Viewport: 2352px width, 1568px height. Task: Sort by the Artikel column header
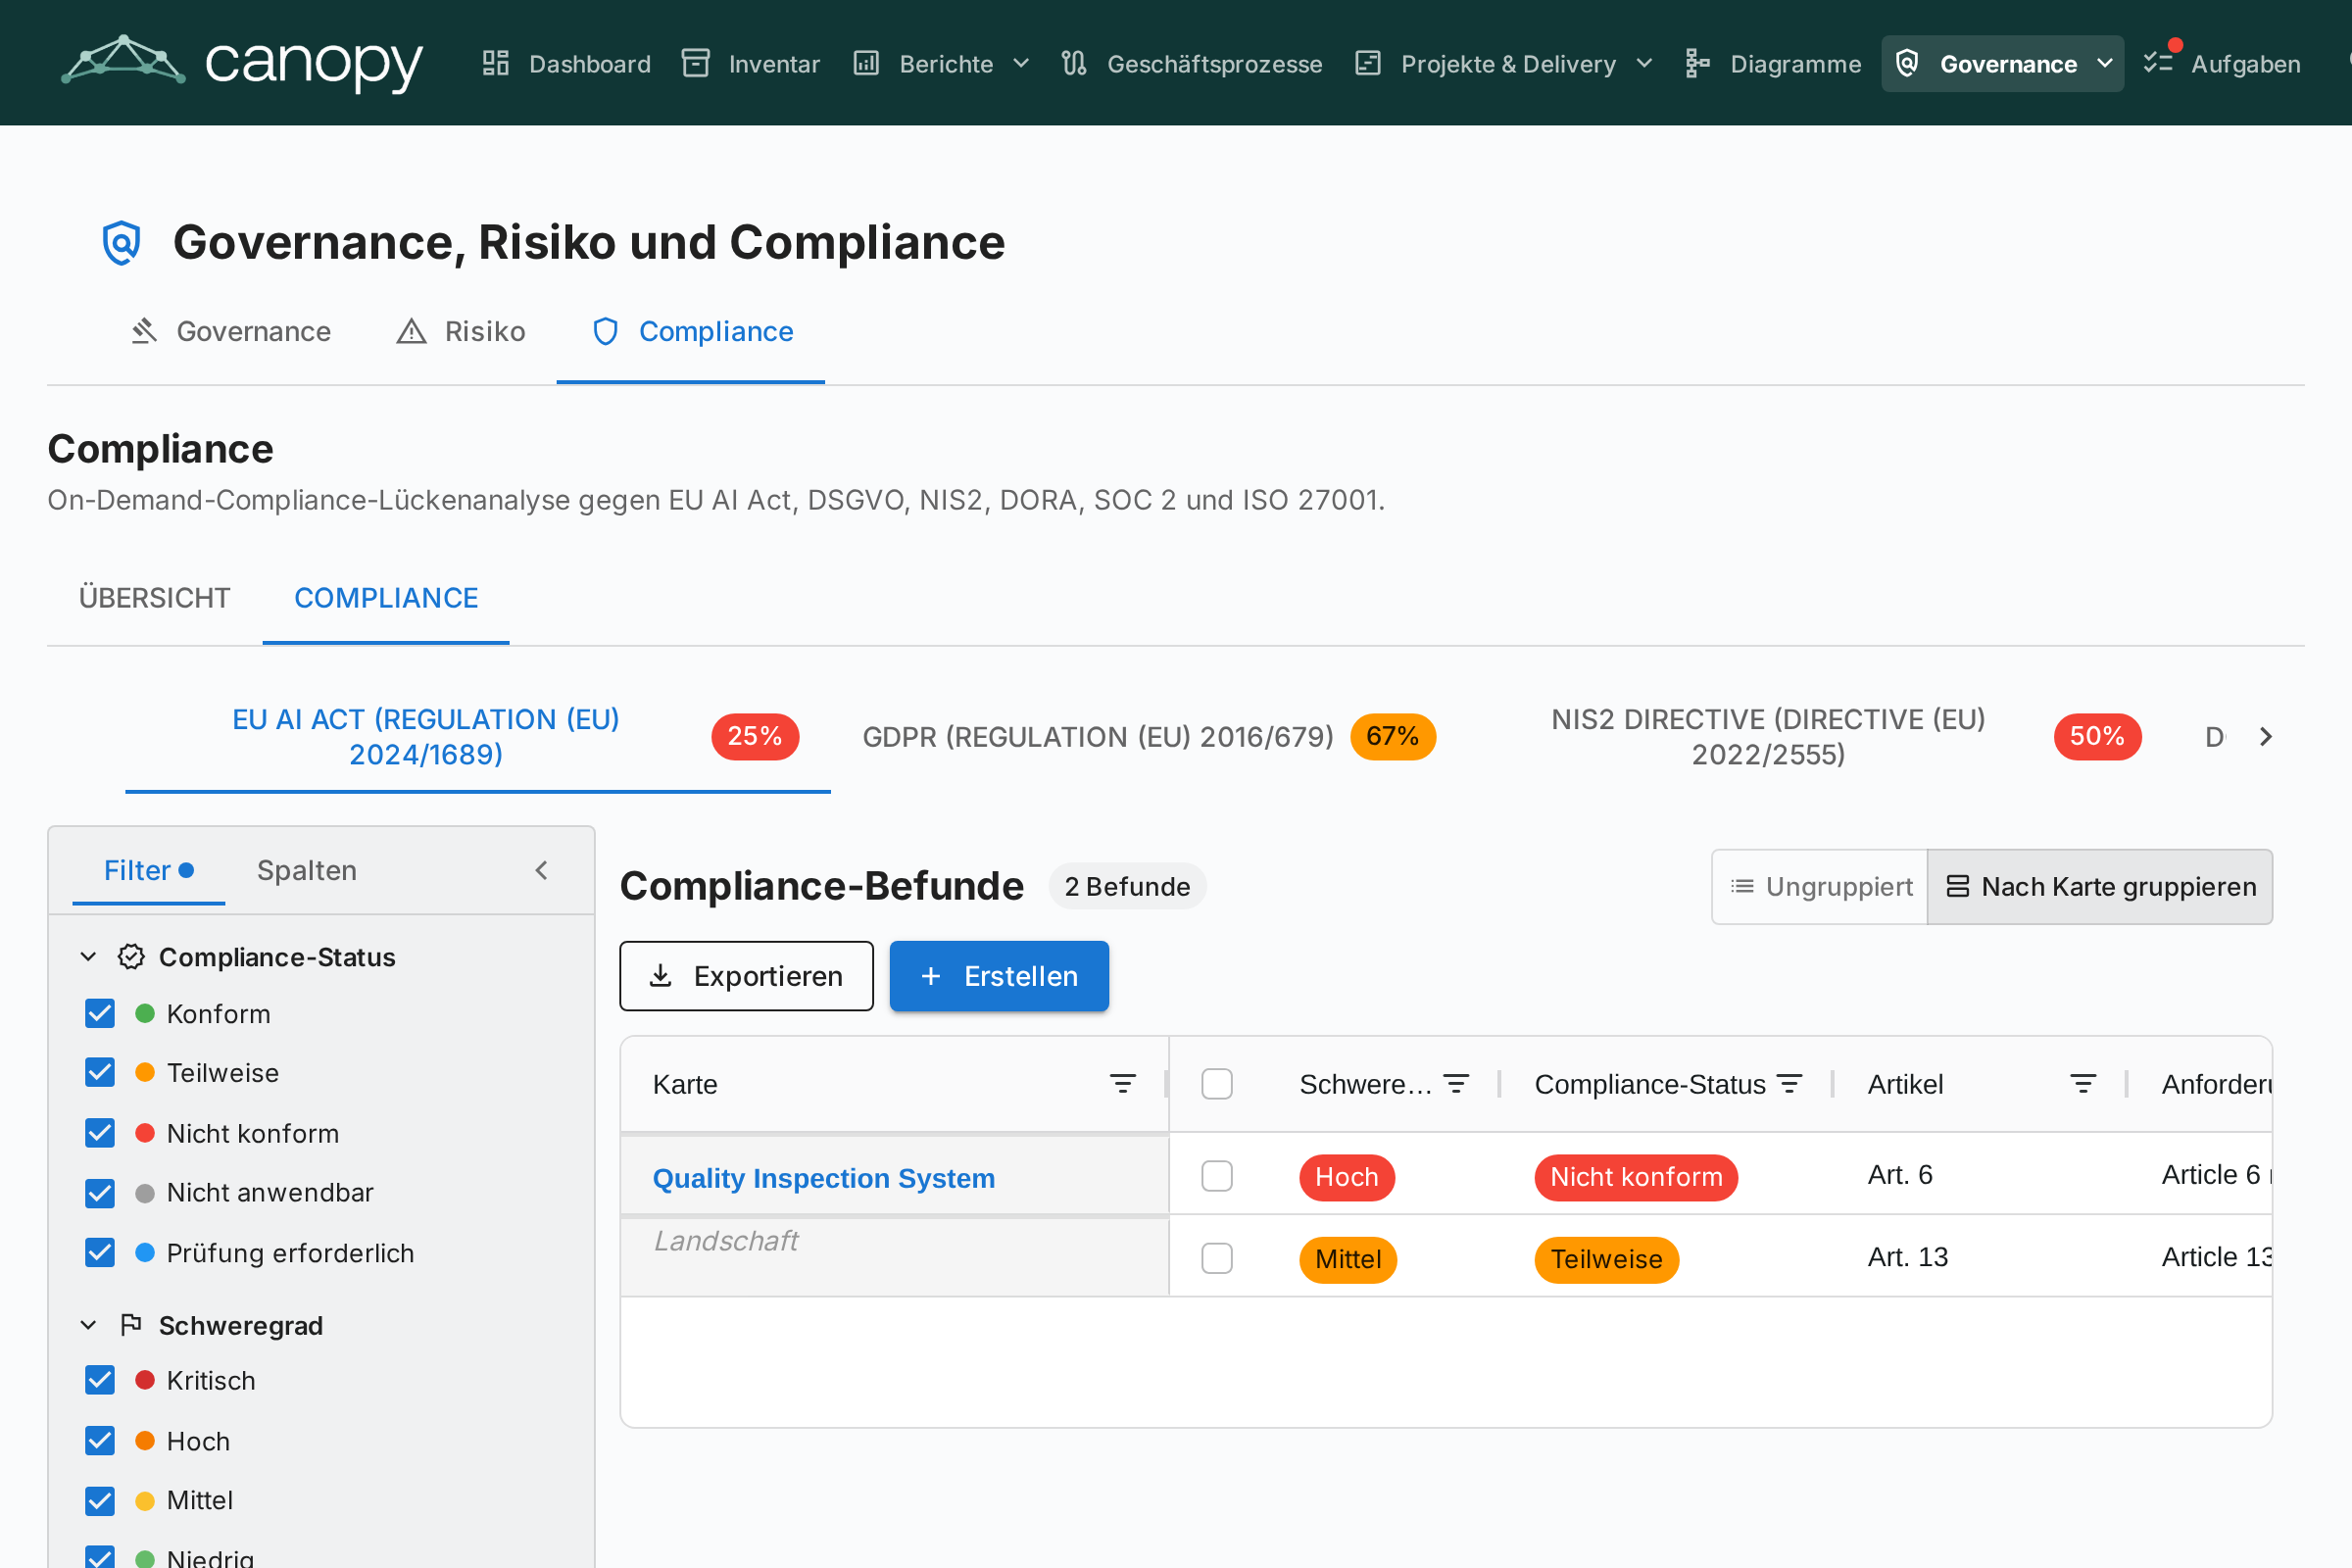pos(1906,1084)
